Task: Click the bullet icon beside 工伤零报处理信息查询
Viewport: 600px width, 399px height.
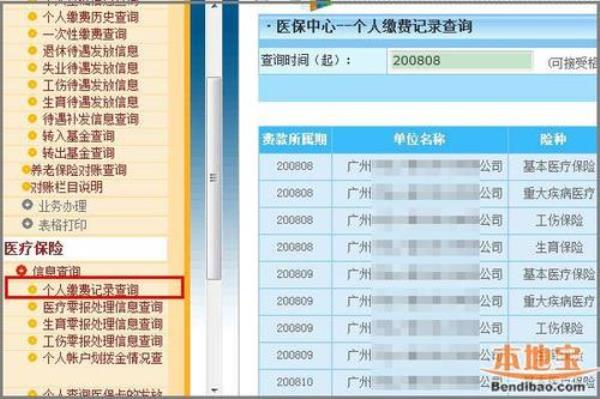Action: coord(33,340)
